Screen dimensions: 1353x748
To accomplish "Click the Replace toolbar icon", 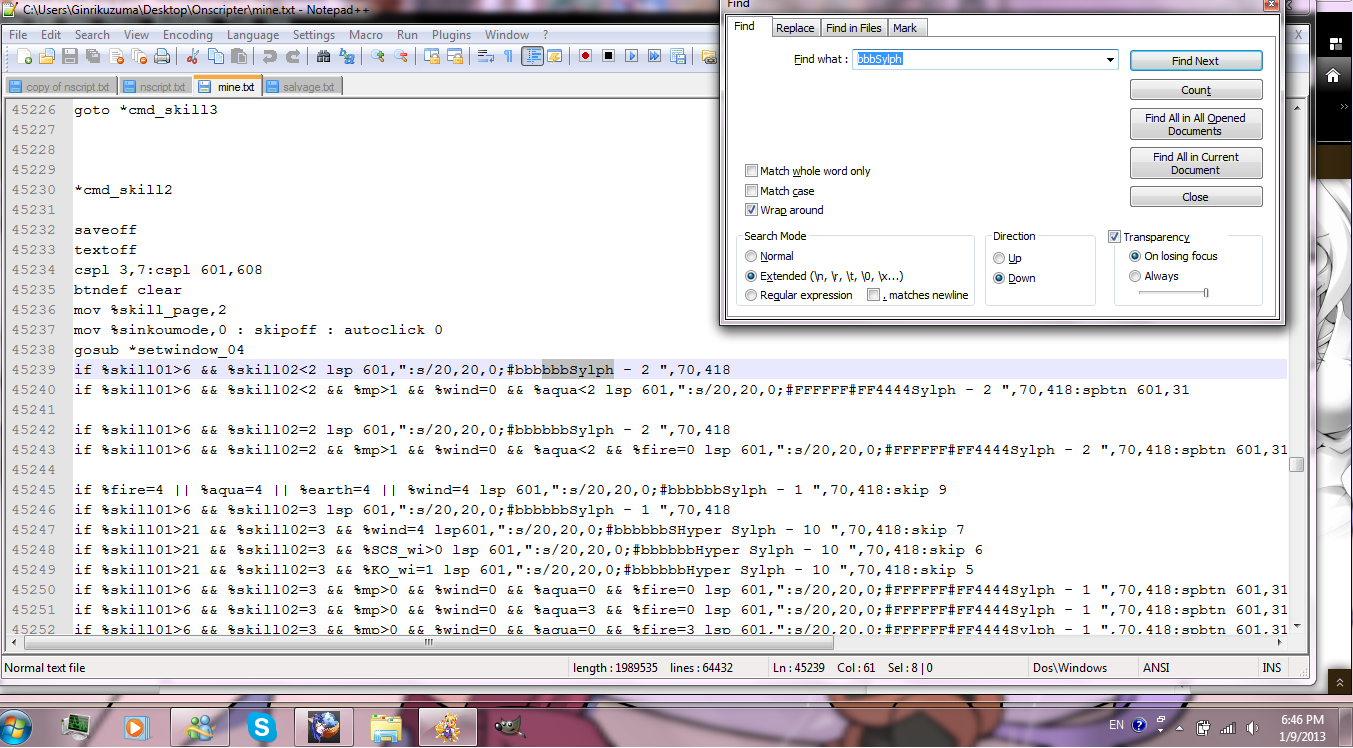I will click(x=347, y=57).
